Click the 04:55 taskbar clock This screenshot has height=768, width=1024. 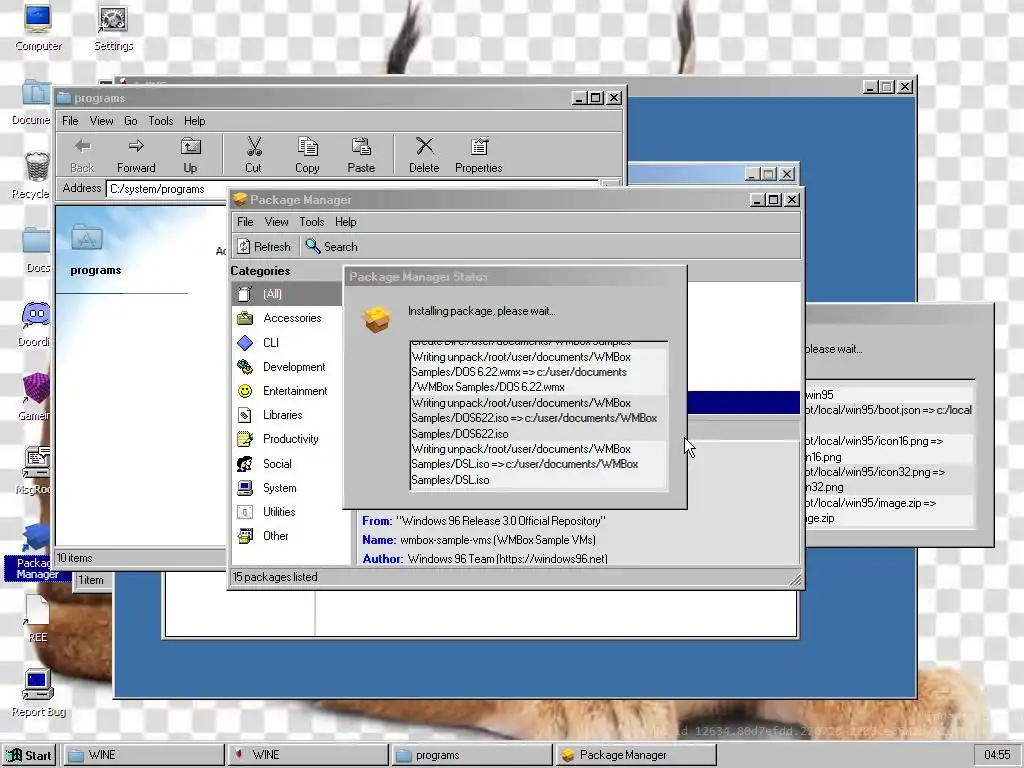coord(997,755)
